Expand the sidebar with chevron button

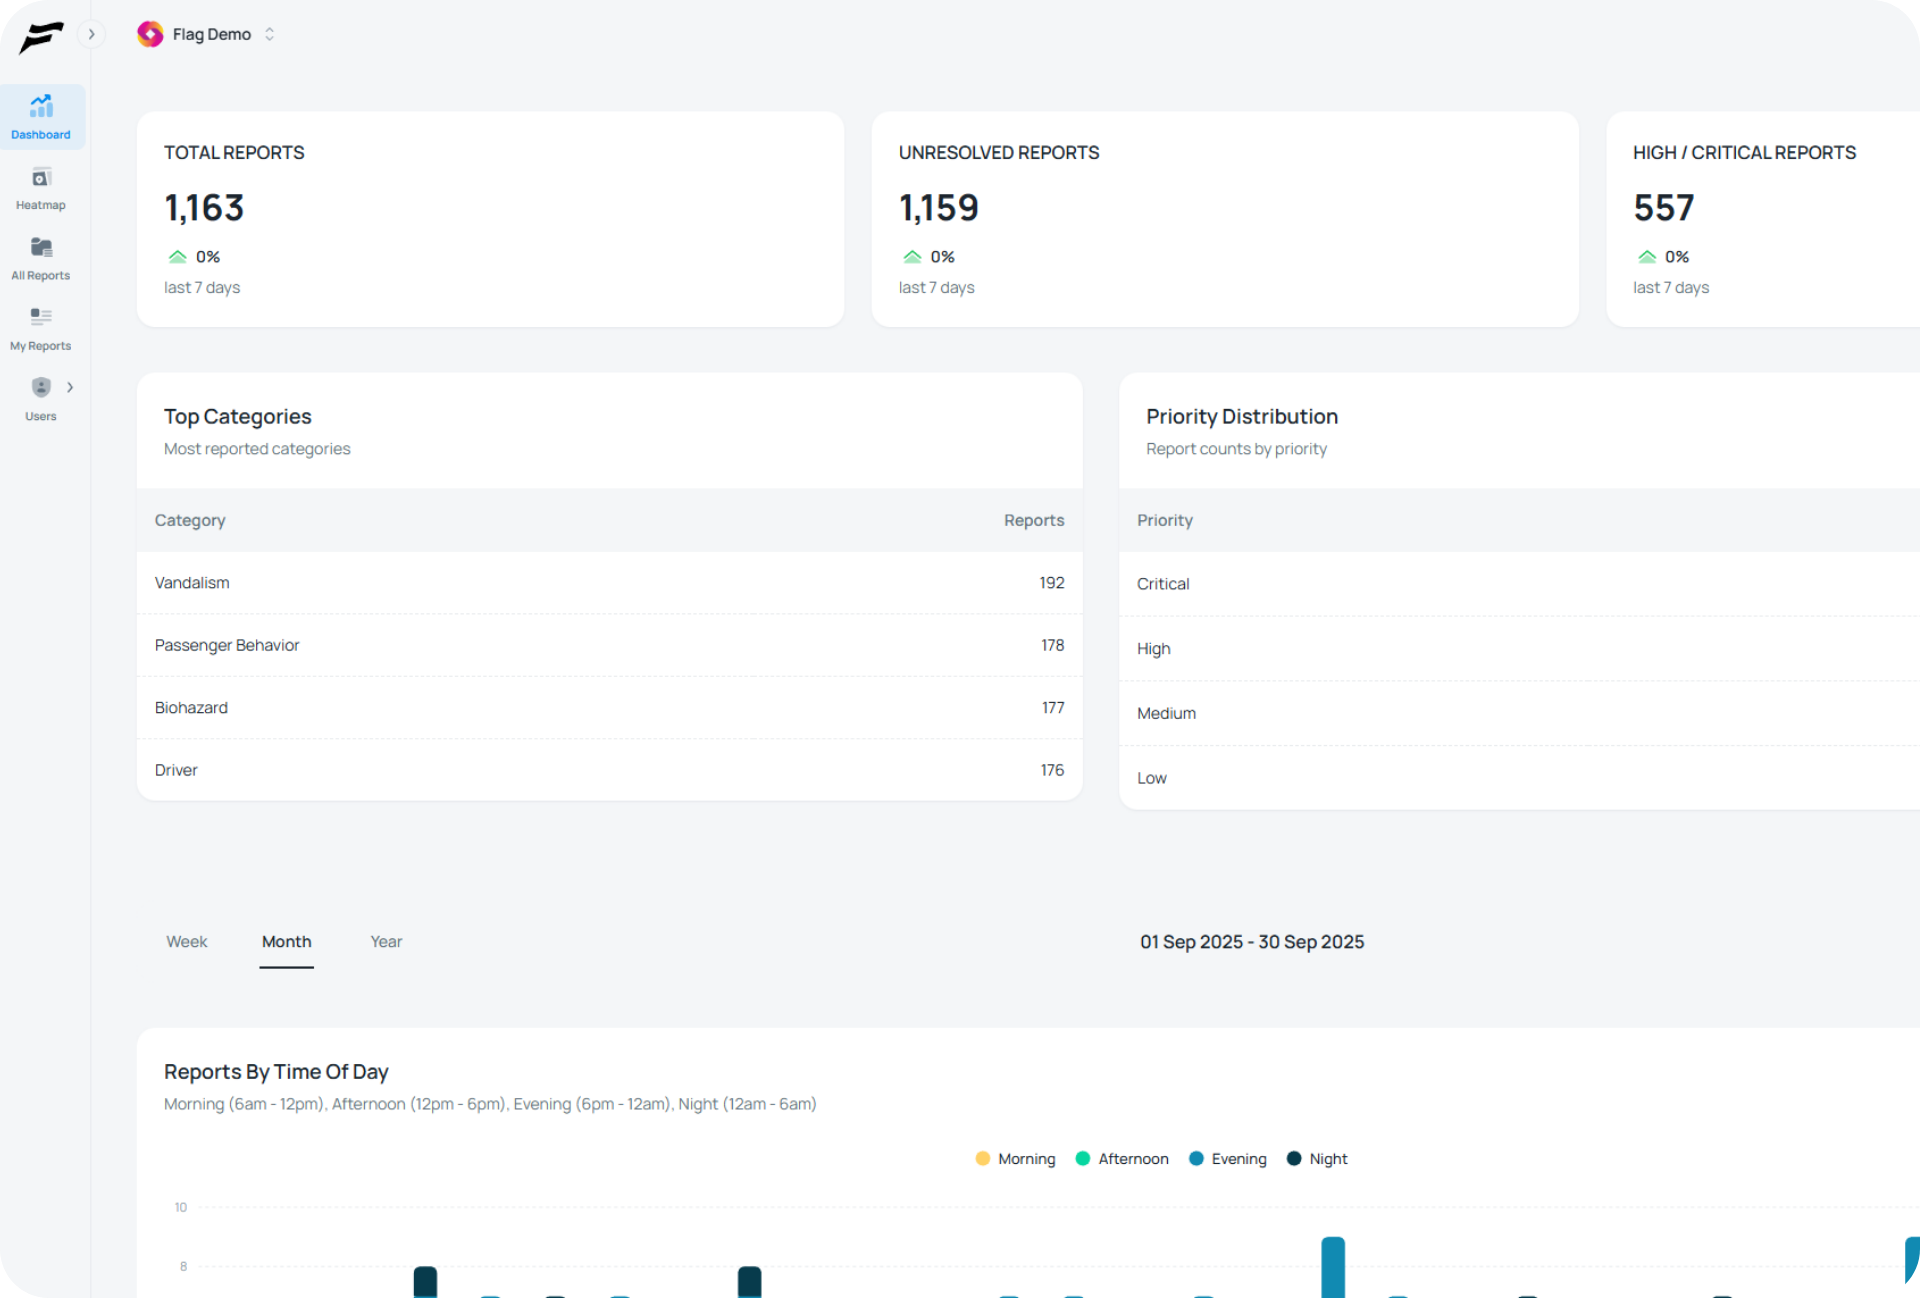91,34
